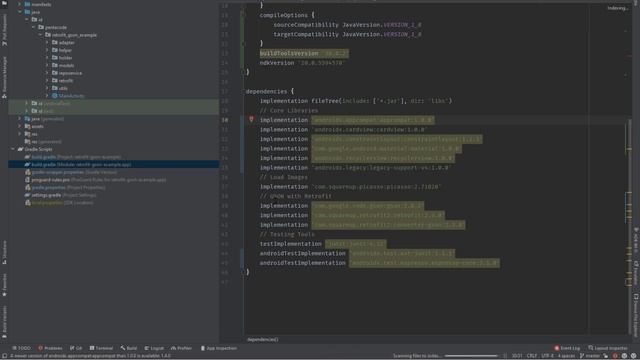Click the UTF-8 encoding indicator
640x360 pixels.
click(547, 356)
